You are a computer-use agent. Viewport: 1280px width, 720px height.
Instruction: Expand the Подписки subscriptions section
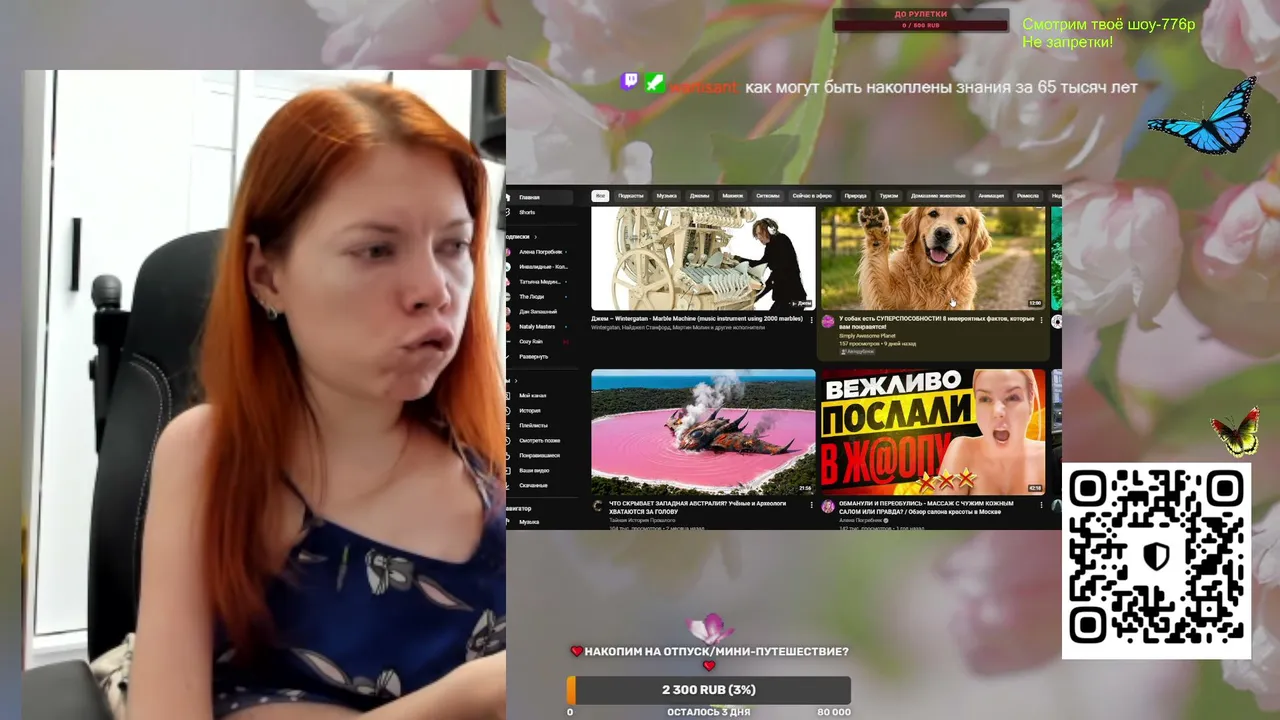click(x=520, y=237)
